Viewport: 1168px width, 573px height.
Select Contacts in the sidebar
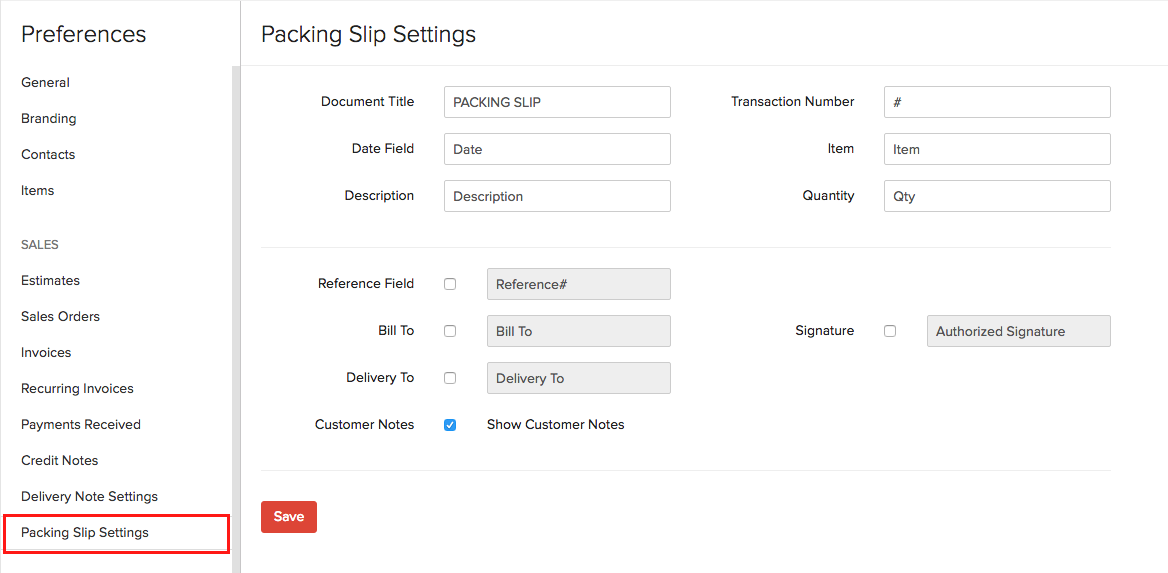point(48,154)
